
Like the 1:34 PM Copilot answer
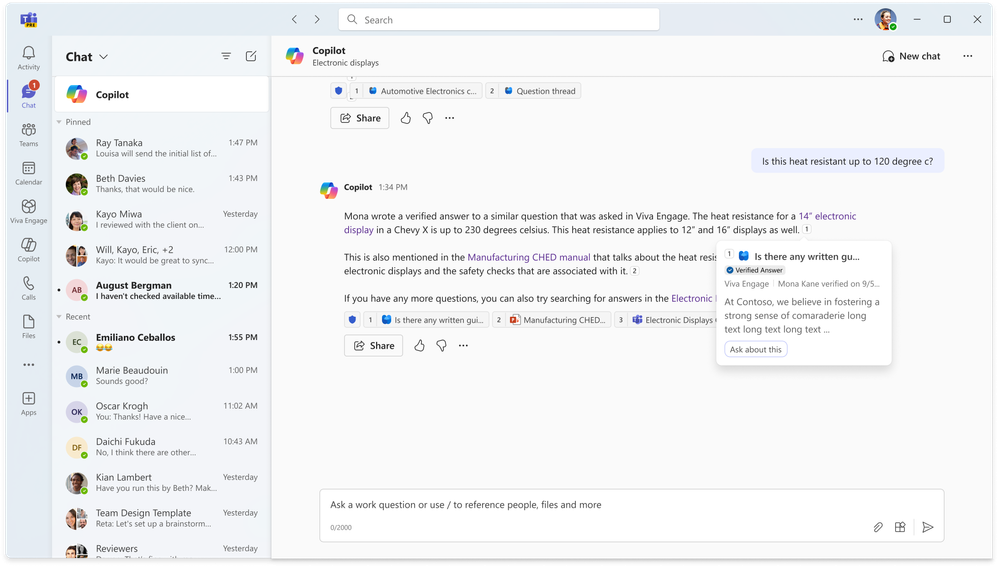coord(419,346)
